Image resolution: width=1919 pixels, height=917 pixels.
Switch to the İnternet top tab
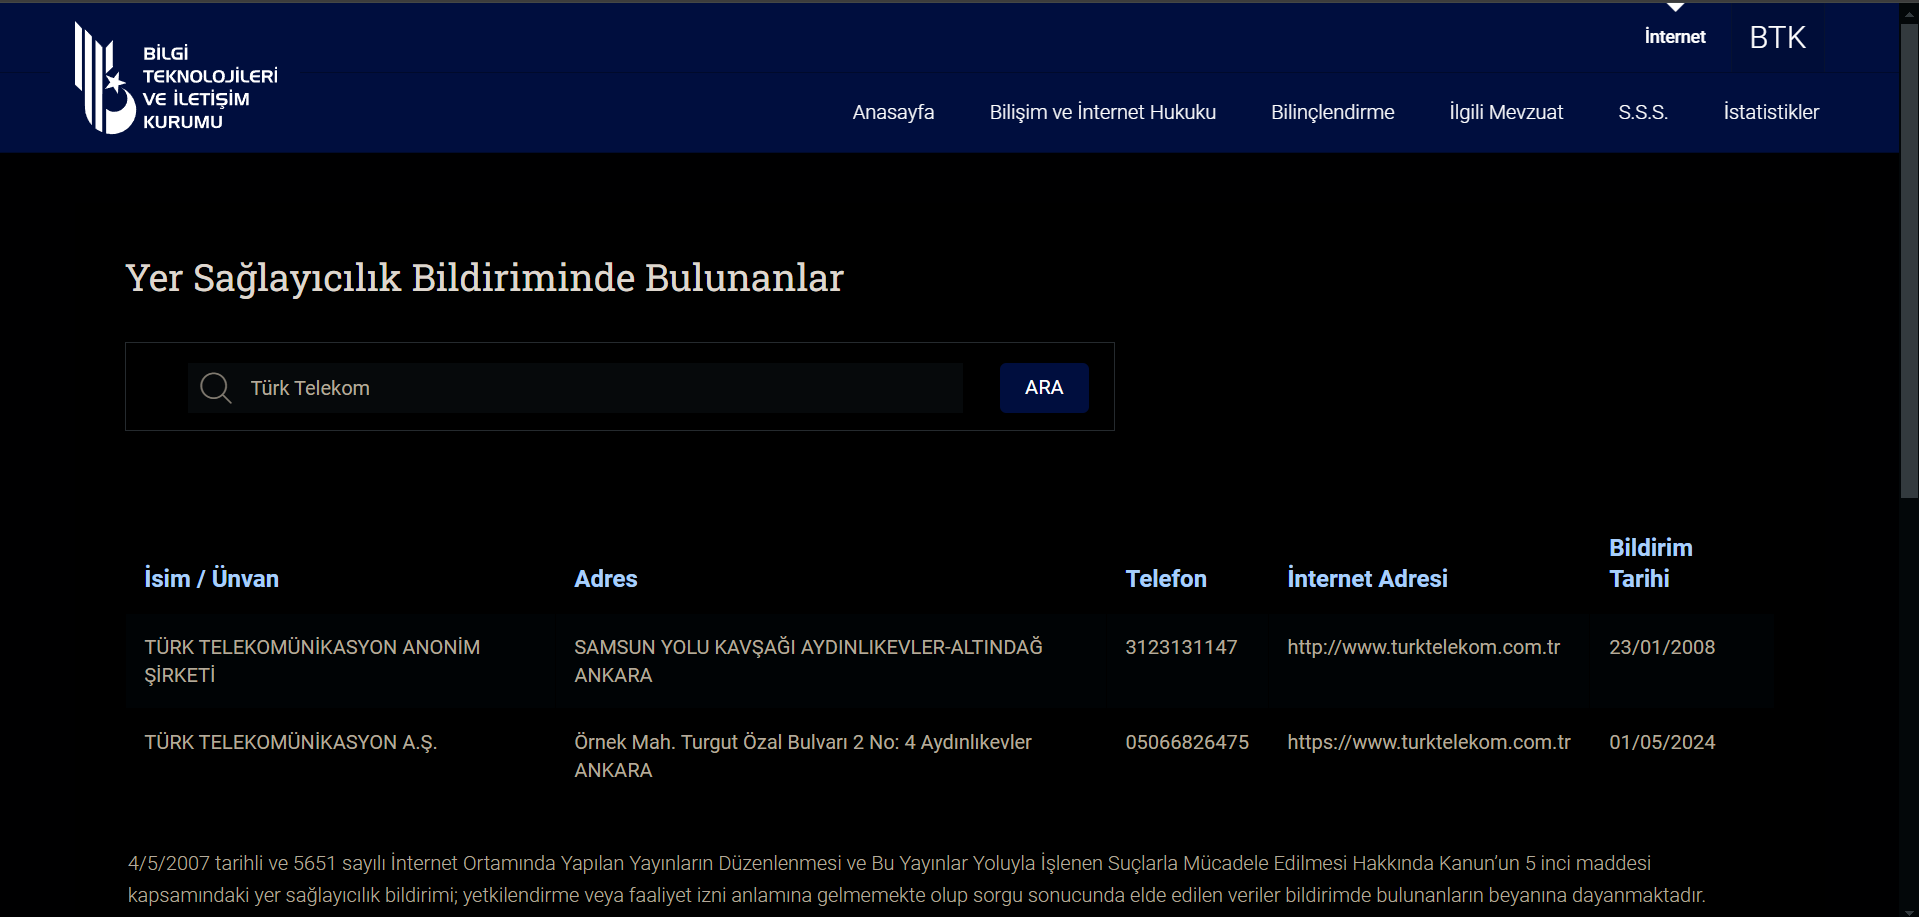tap(1675, 37)
